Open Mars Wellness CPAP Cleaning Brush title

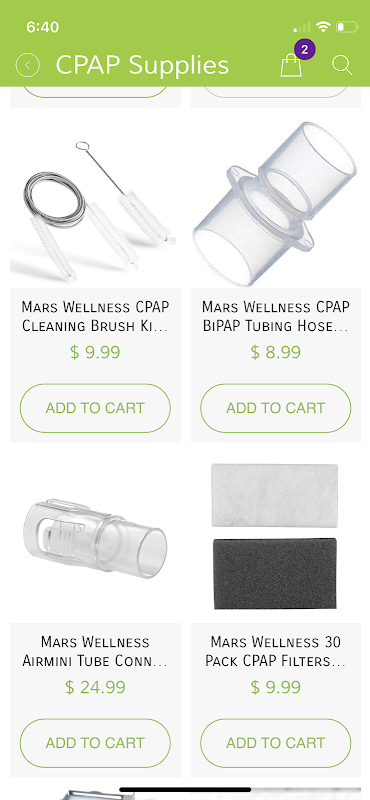tap(95, 316)
